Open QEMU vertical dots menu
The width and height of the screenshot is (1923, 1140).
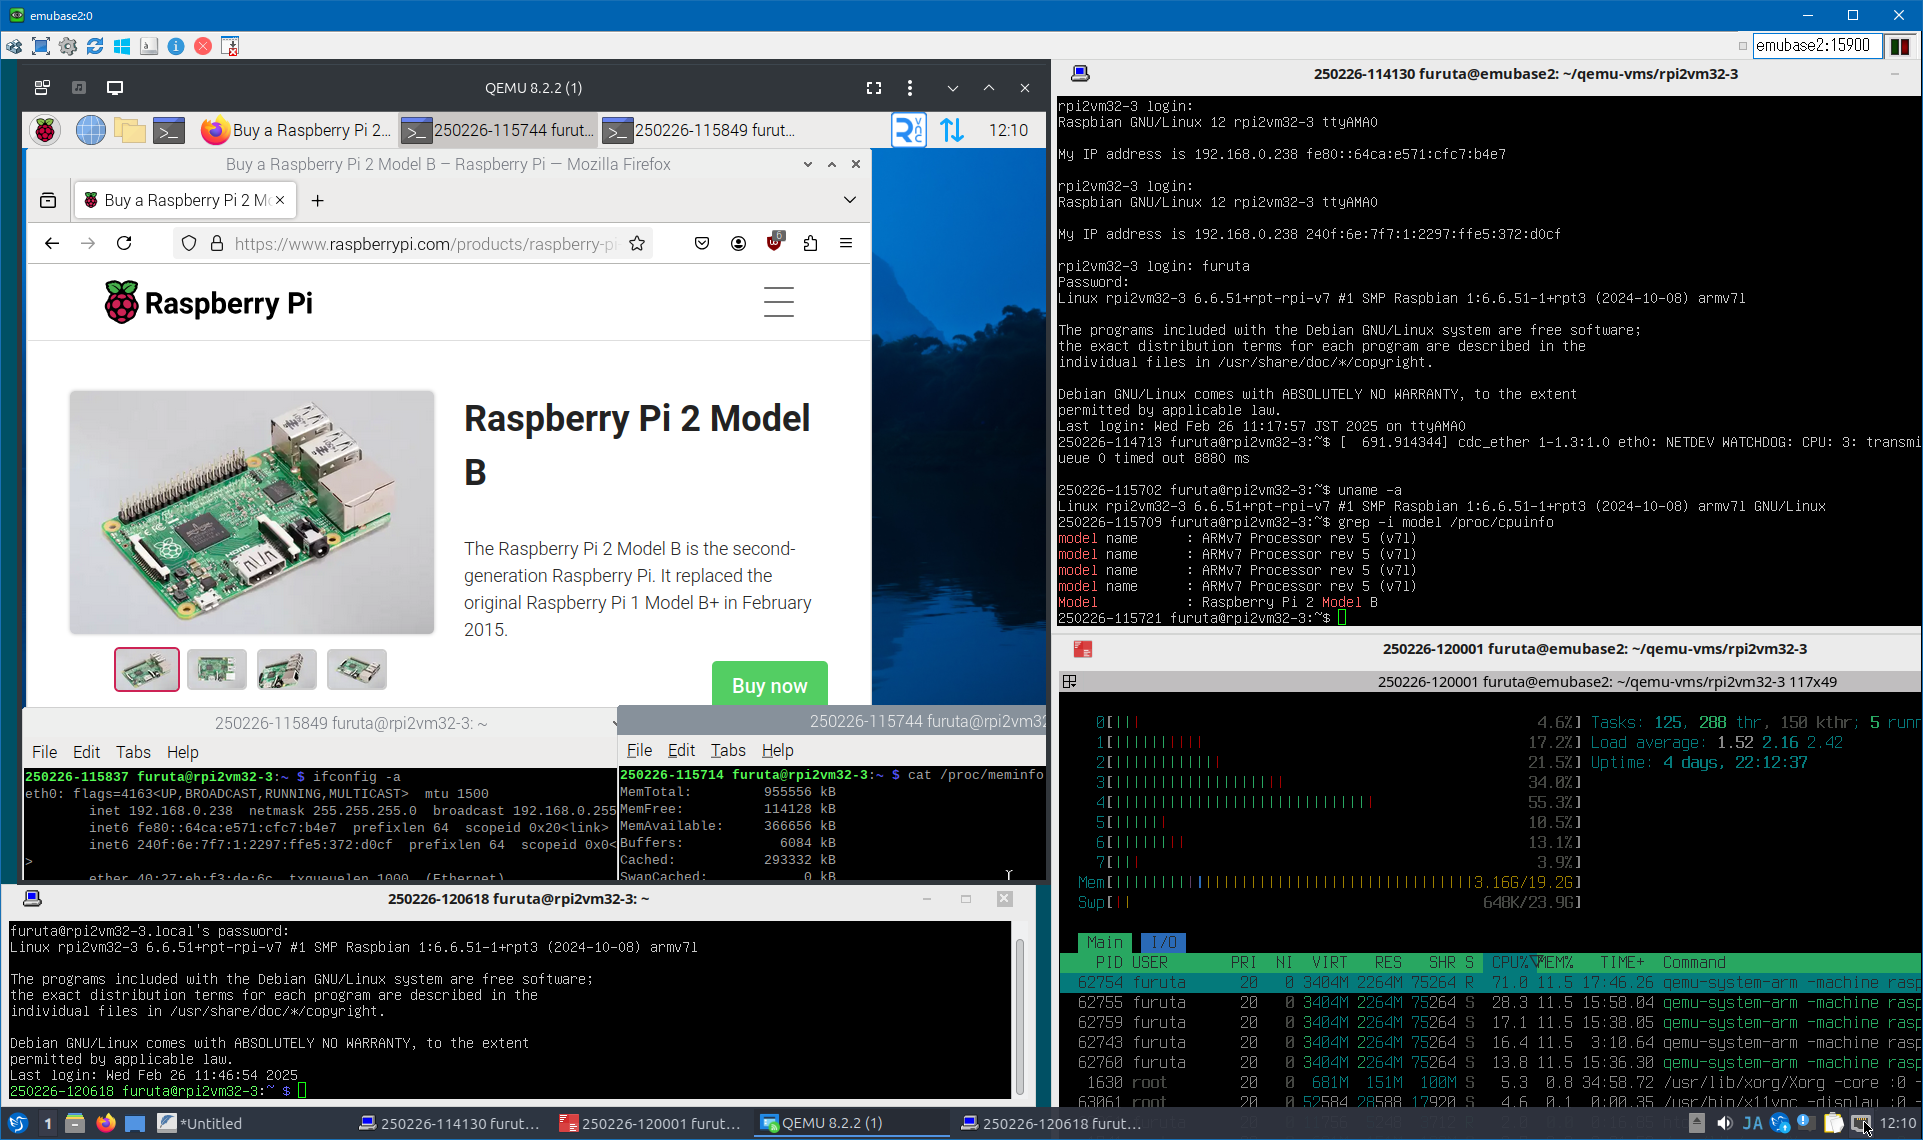(x=909, y=88)
